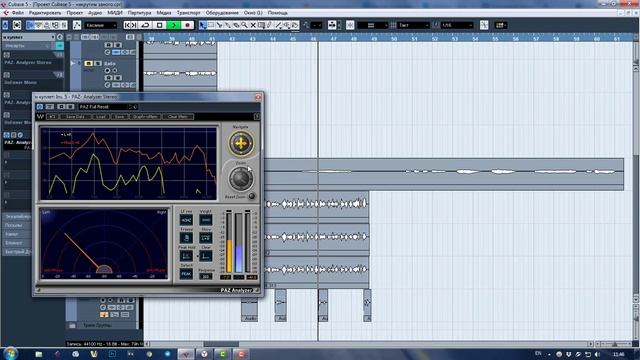Click the Stop transport button
This screenshot has height=360, width=640.
[160, 25]
